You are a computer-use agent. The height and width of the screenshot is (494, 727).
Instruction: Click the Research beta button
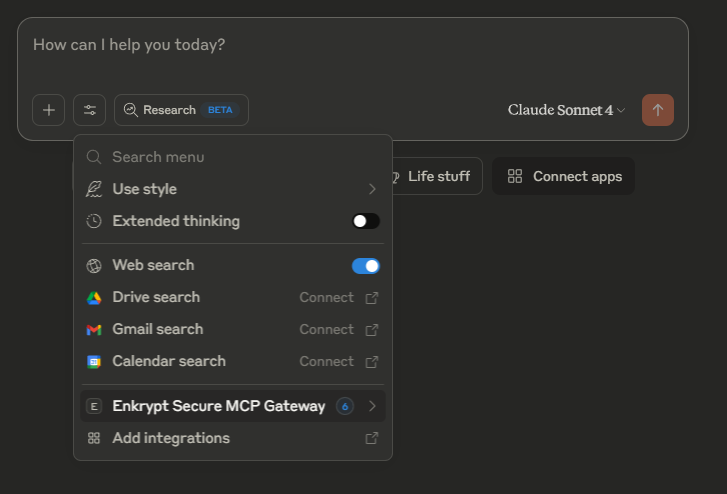(181, 110)
